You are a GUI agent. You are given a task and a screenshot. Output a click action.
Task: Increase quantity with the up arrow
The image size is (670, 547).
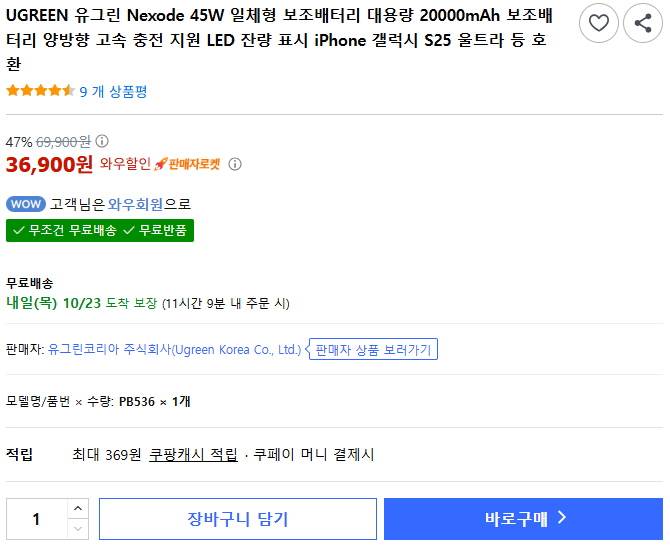pyautogui.click(x=78, y=508)
